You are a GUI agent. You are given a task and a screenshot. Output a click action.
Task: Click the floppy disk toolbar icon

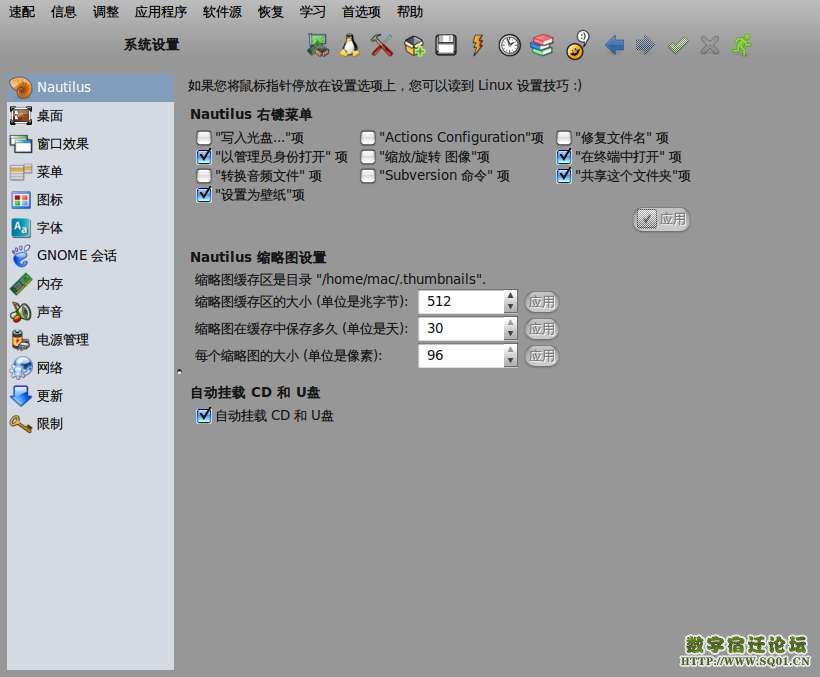[446, 45]
